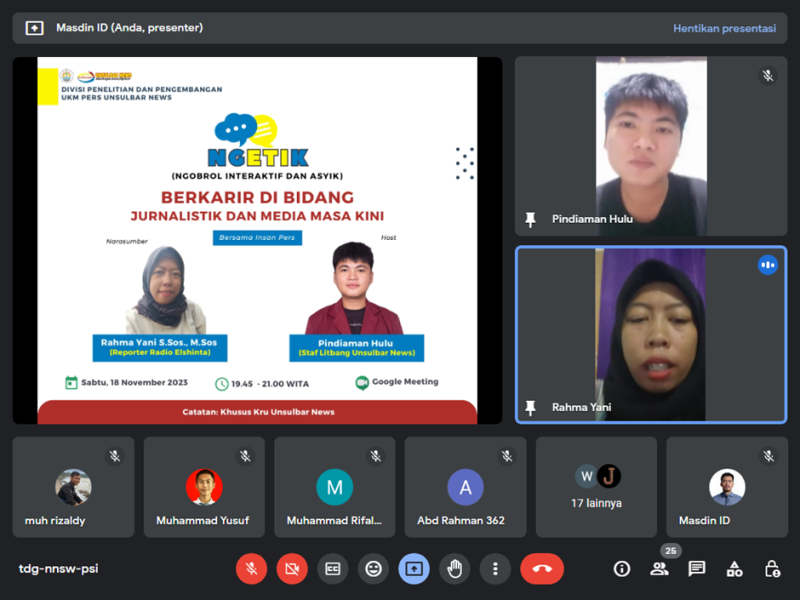Click Hentikan presentasi link
Image resolution: width=800 pixels, height=600 pixels.
click(x=724, y=28)
